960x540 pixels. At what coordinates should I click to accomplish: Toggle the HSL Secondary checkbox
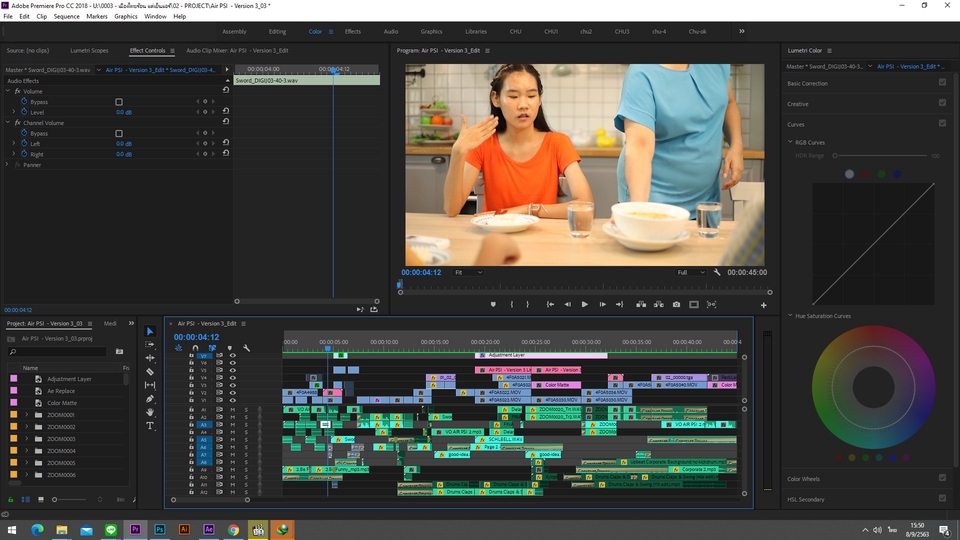click(942, 498)
